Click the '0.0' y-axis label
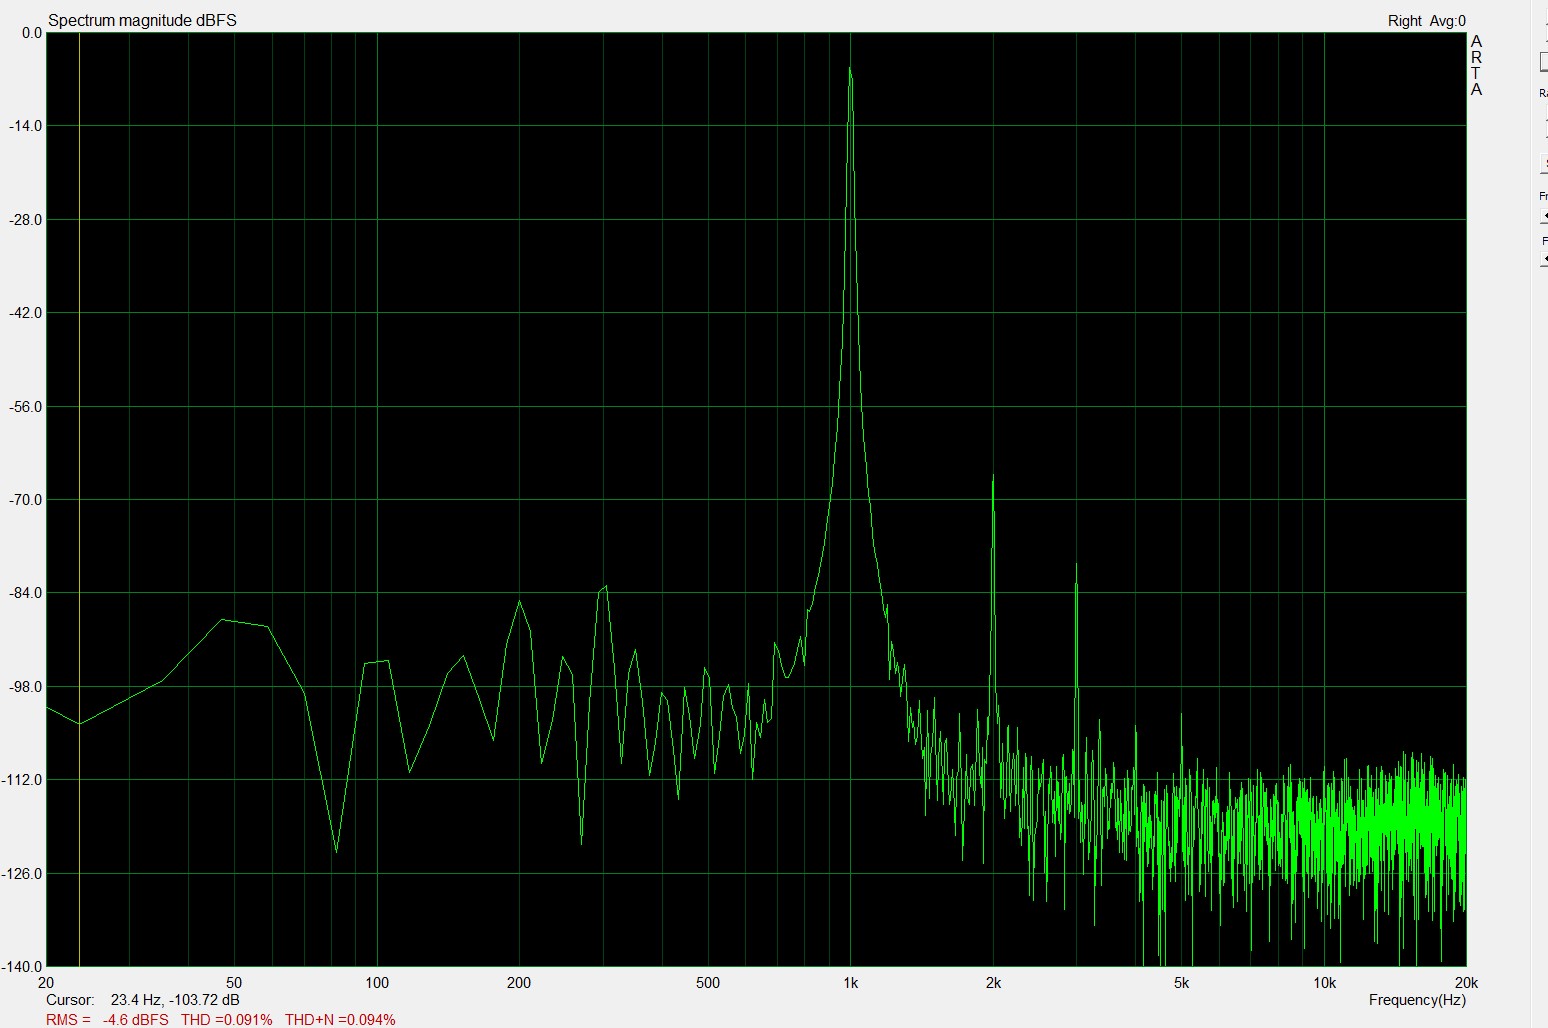 click(x=32, y=33)
